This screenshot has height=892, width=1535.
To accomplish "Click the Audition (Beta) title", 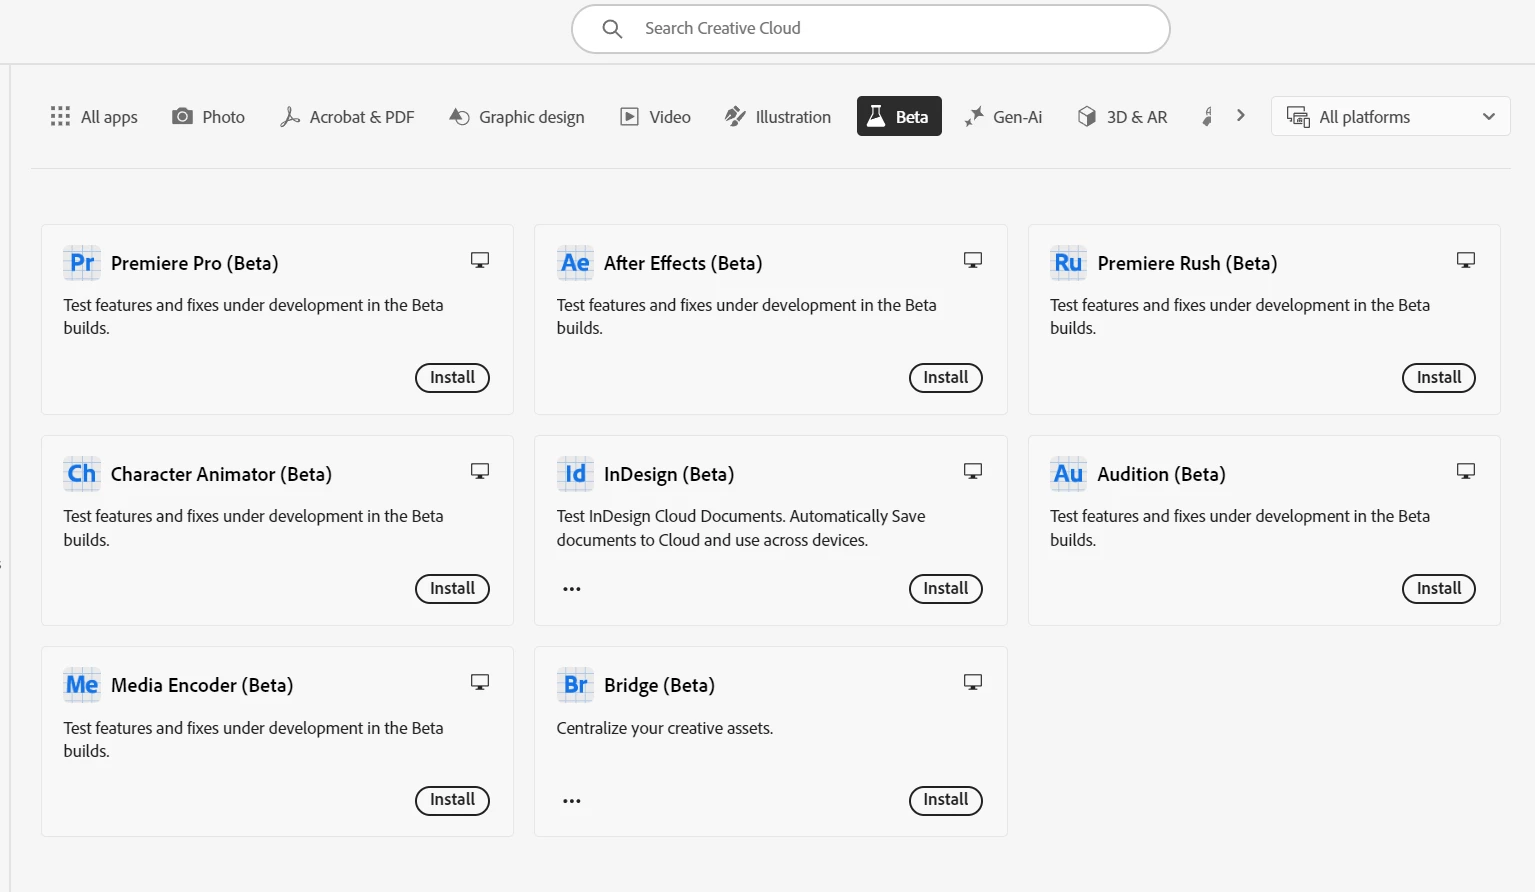I will click(x=1161, y=475).
